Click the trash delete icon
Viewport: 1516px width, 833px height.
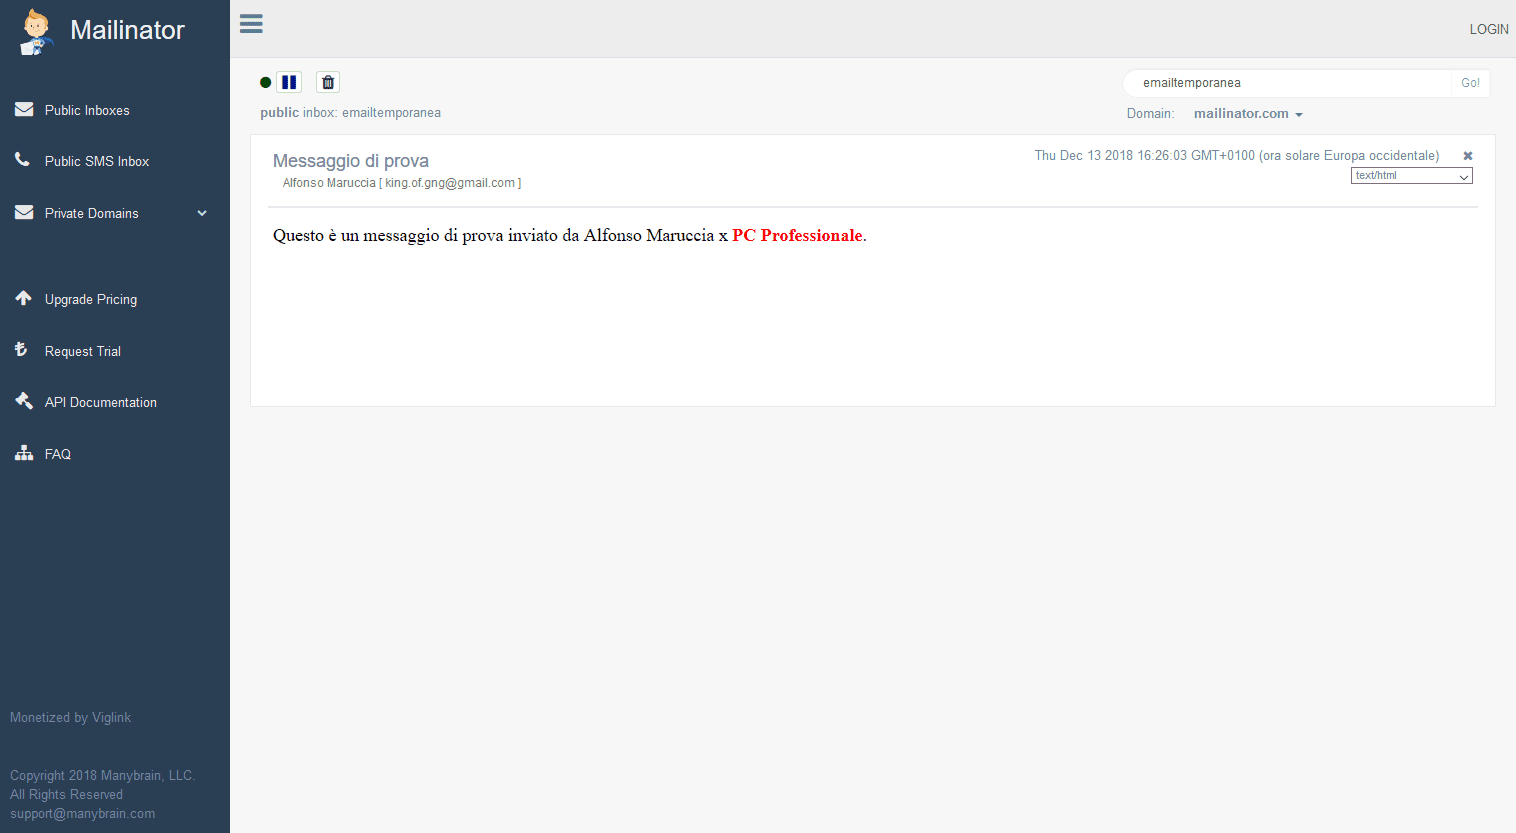(x=328, y=82)
